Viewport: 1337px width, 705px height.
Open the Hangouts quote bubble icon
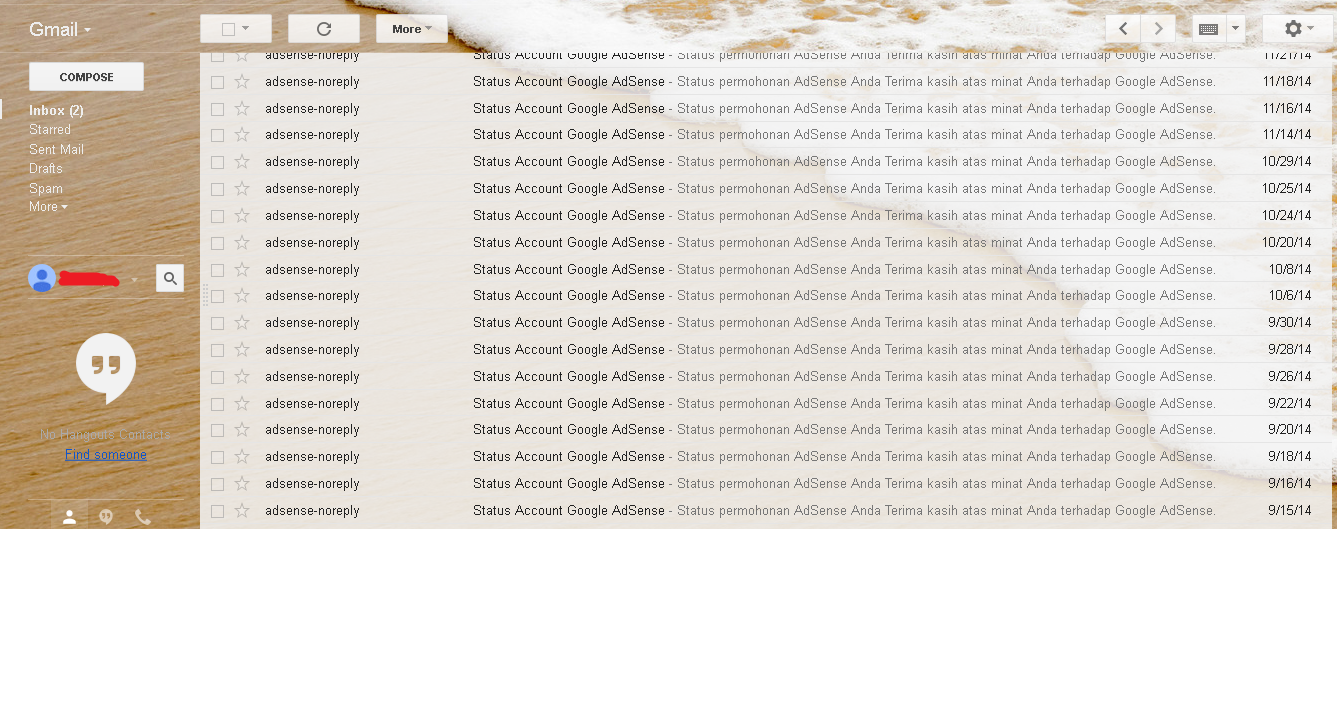pos(106,367)
